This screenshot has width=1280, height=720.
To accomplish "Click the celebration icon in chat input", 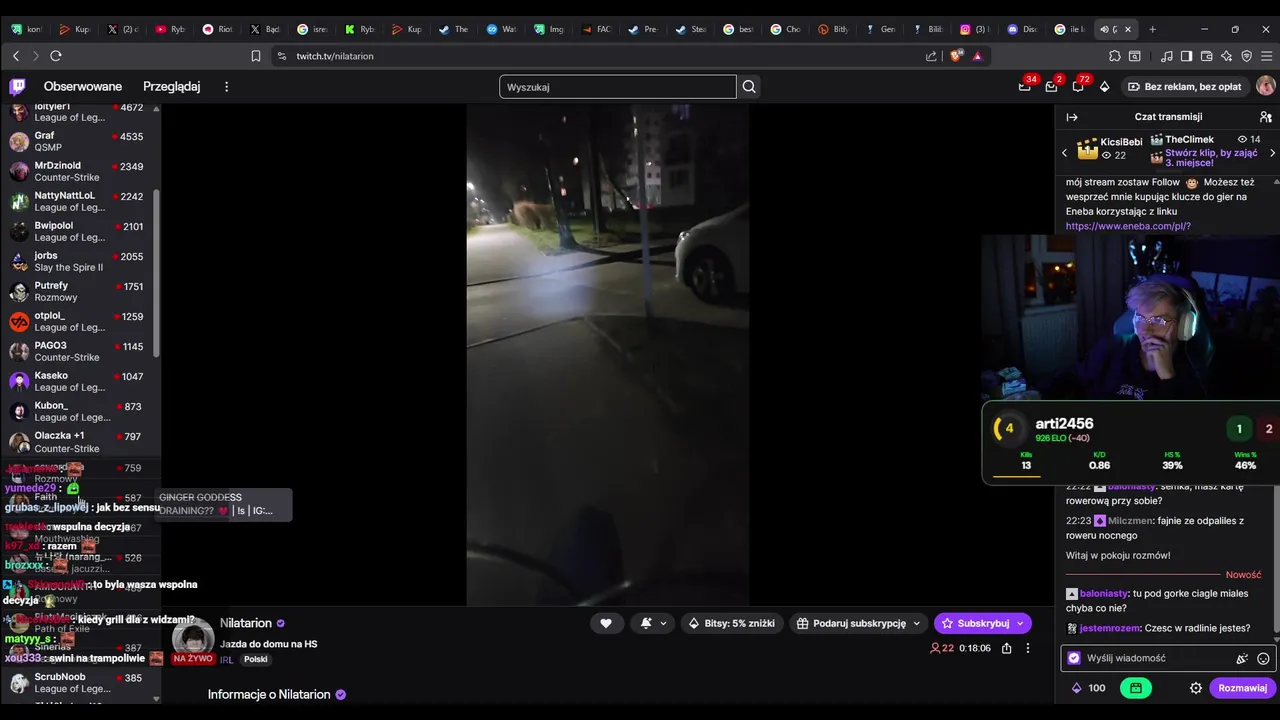I will pos(1241,659).
